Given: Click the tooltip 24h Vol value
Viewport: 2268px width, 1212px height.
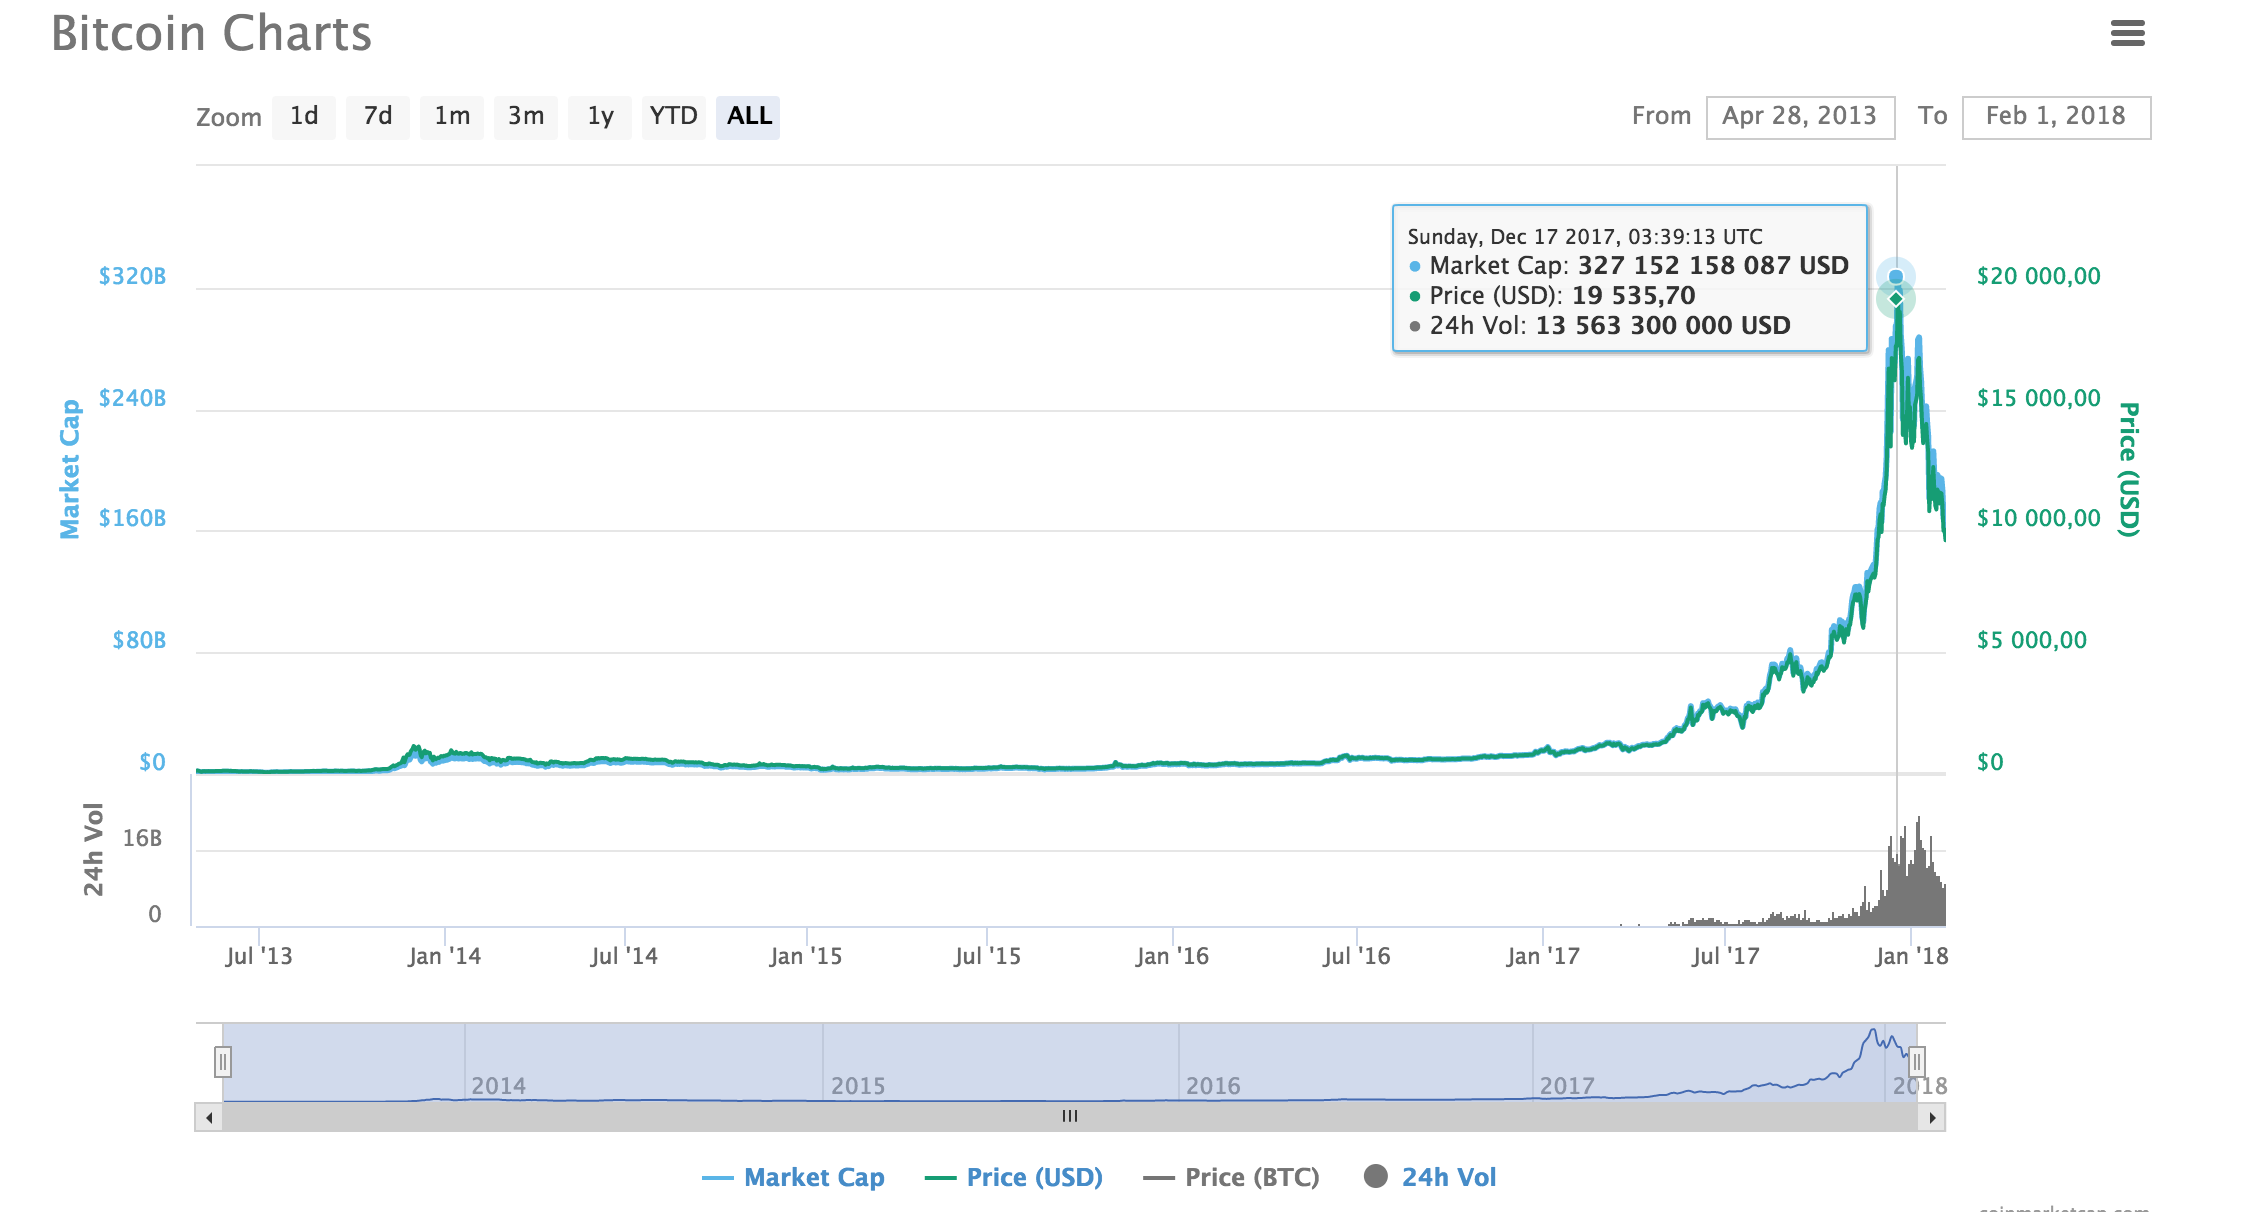Looking at the screenshot, I should [1663, 326].
